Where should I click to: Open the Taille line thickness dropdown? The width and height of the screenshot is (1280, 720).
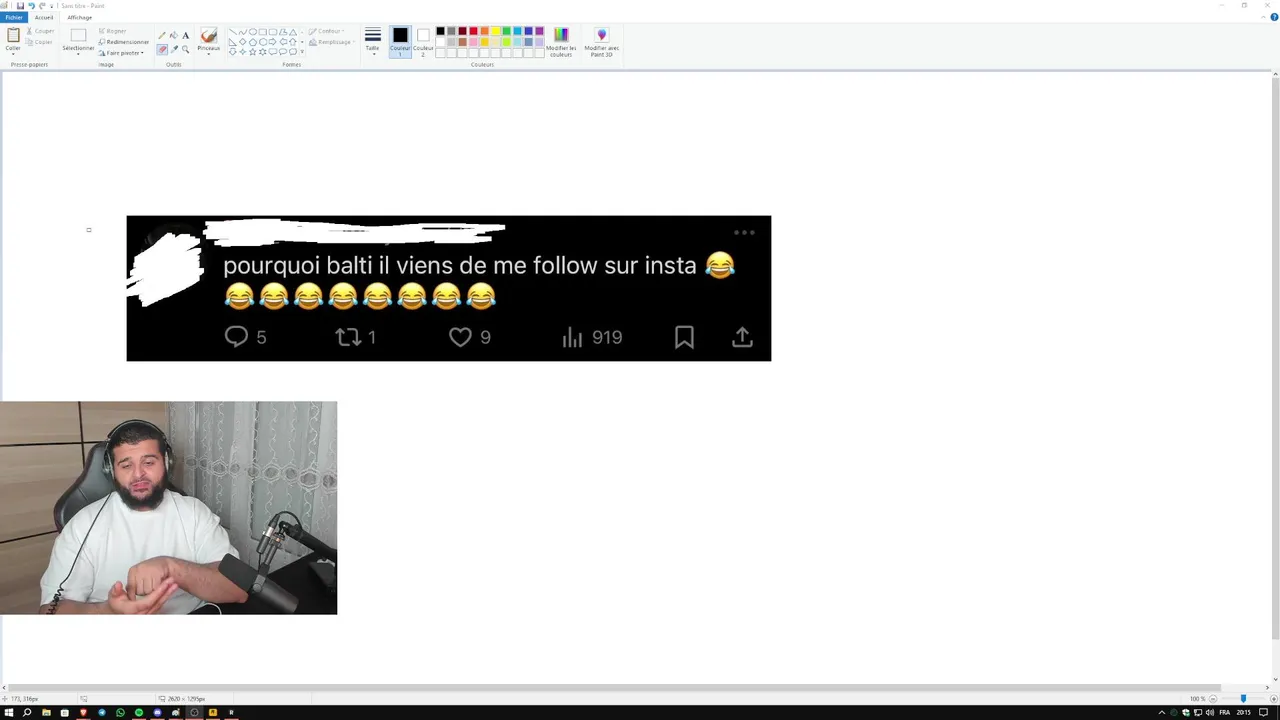(372, 41)
